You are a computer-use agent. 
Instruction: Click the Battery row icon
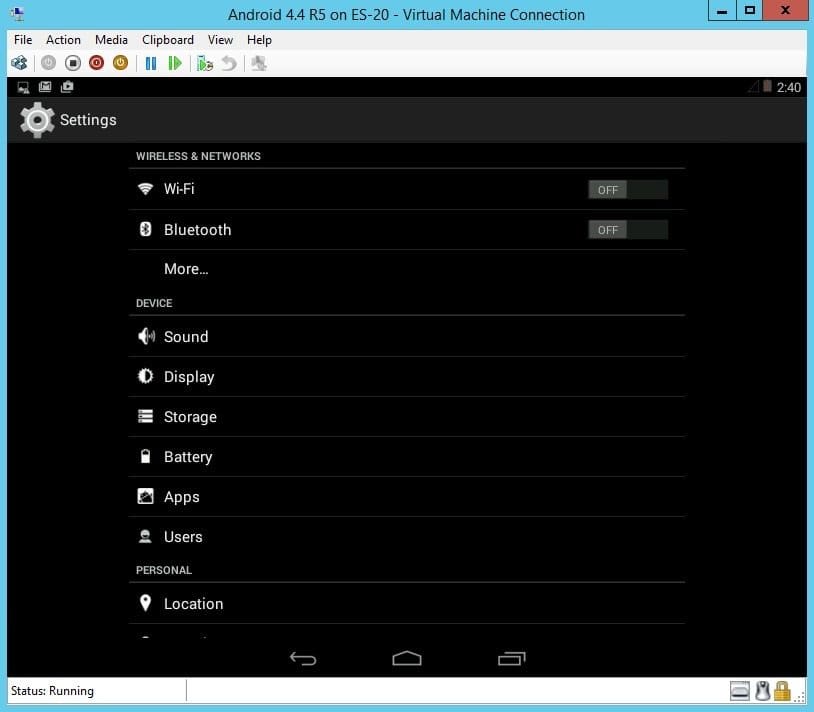[145, 456]
